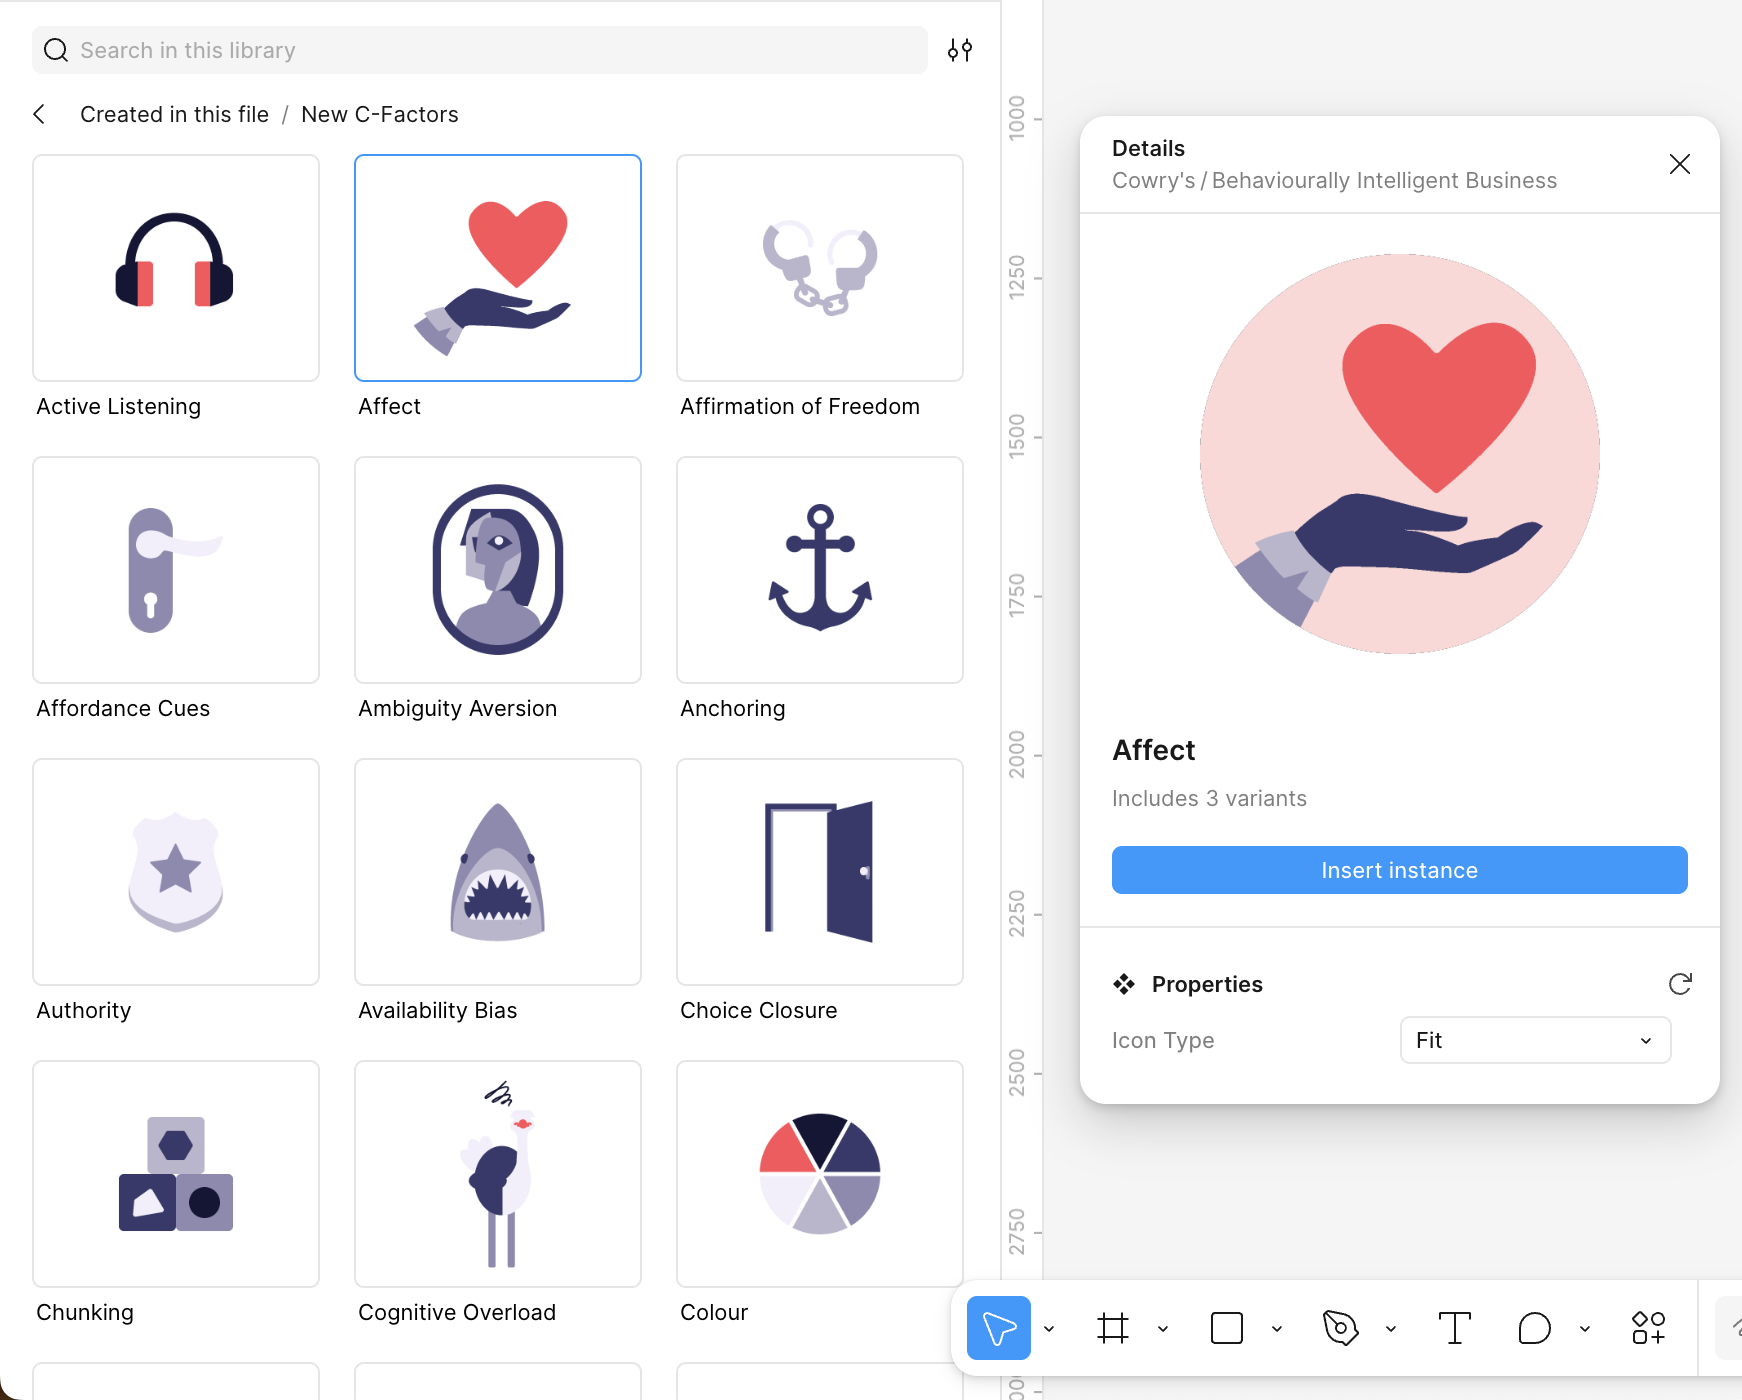
Task: Select the Affect heart-in-hand component
Action: pos(498,268)
